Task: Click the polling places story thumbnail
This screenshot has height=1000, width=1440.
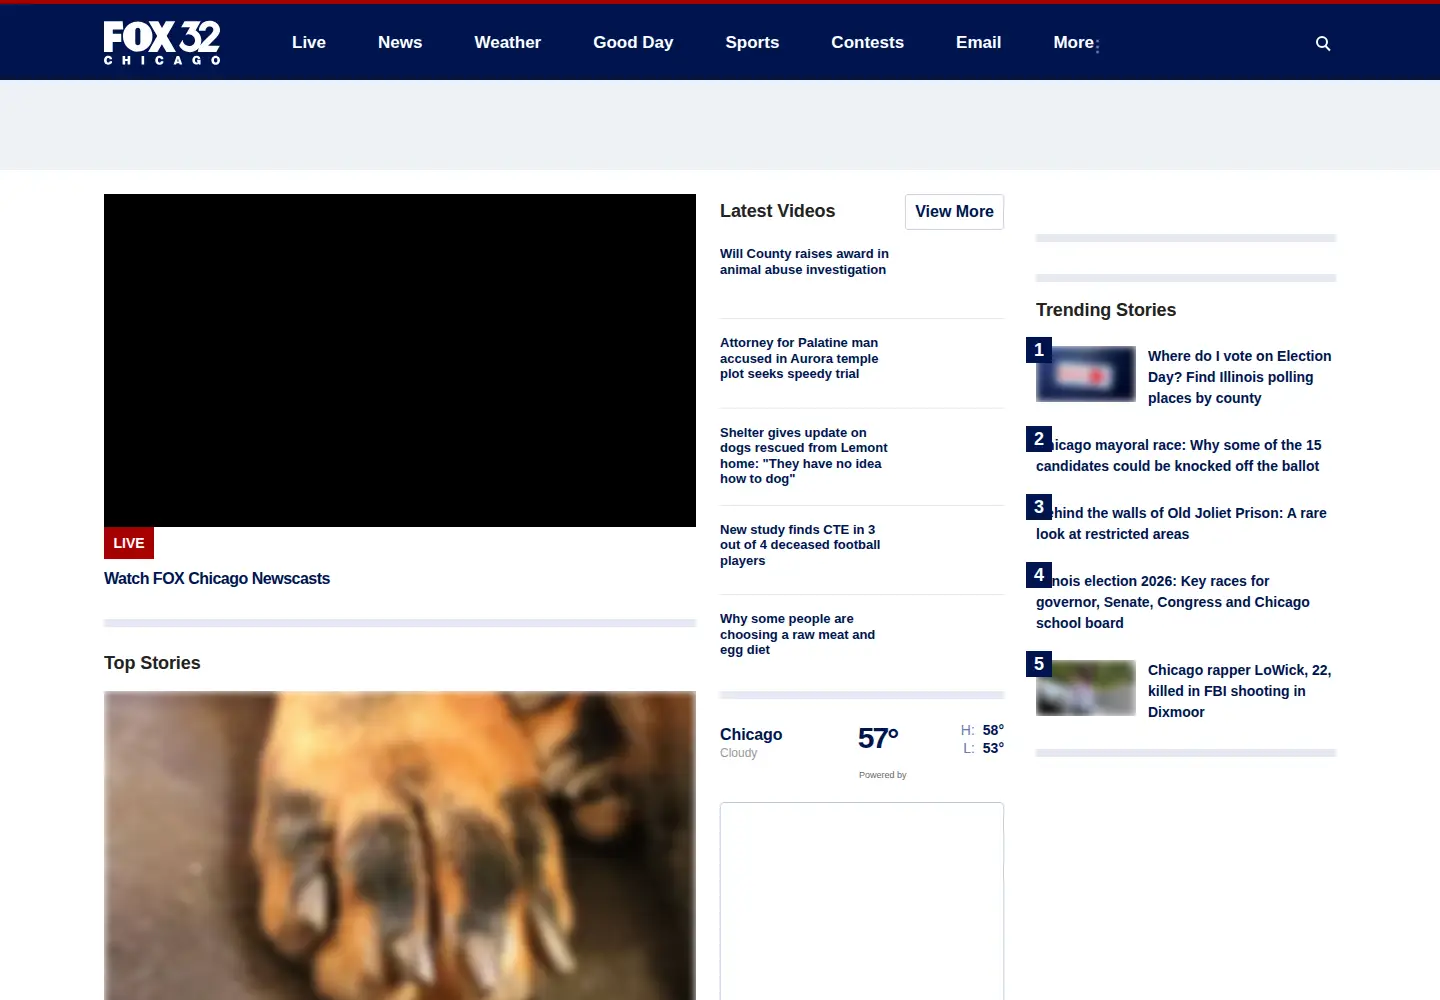Action: tap(1086, 374)
